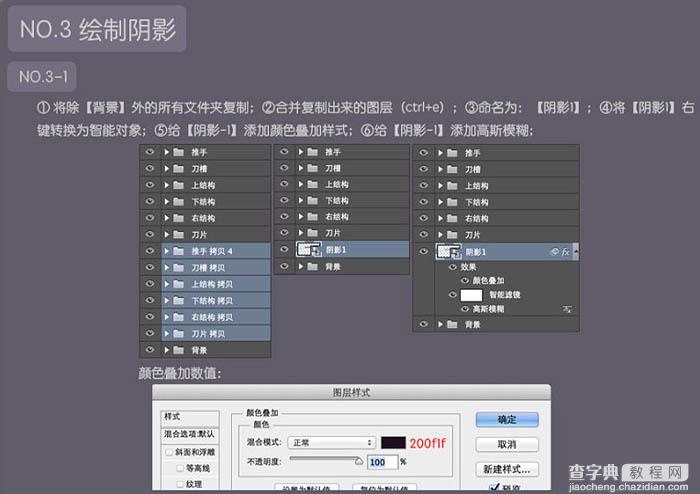Select the 推手 拷贝 4 layer name
The height and width of the screenshot is (494, 700).
[x=212, y=251]
